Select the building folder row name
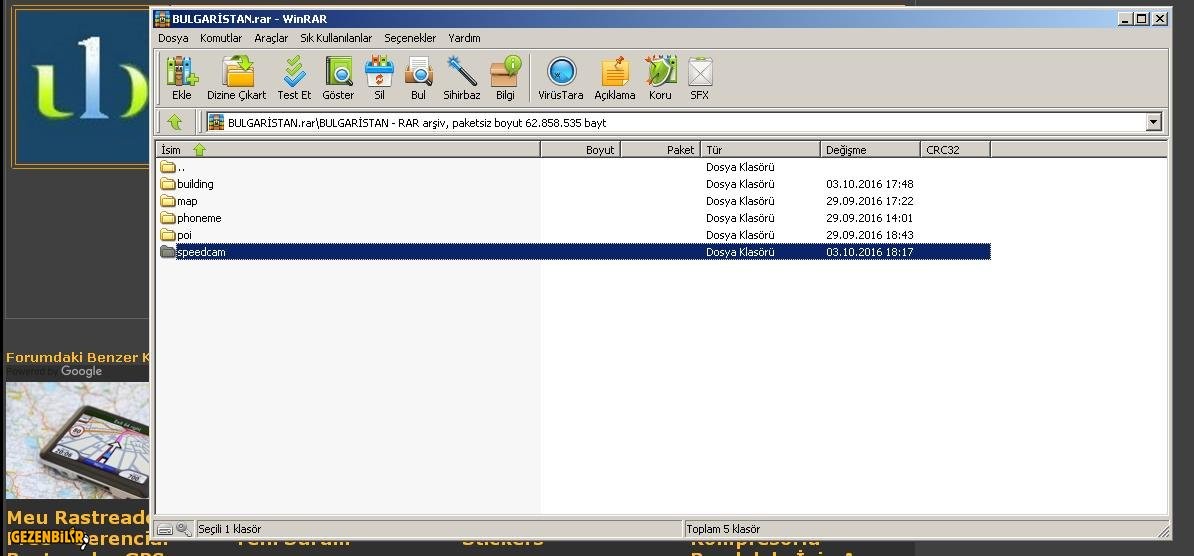Image resolution: width=1194 pixels, height=556 pixels. point(195,184)
